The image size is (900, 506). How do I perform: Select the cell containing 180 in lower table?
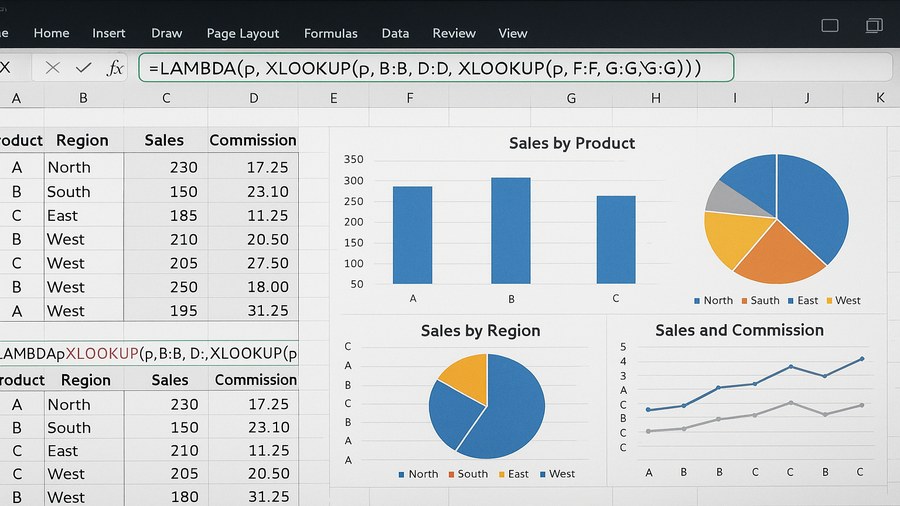tap(166, 496)
